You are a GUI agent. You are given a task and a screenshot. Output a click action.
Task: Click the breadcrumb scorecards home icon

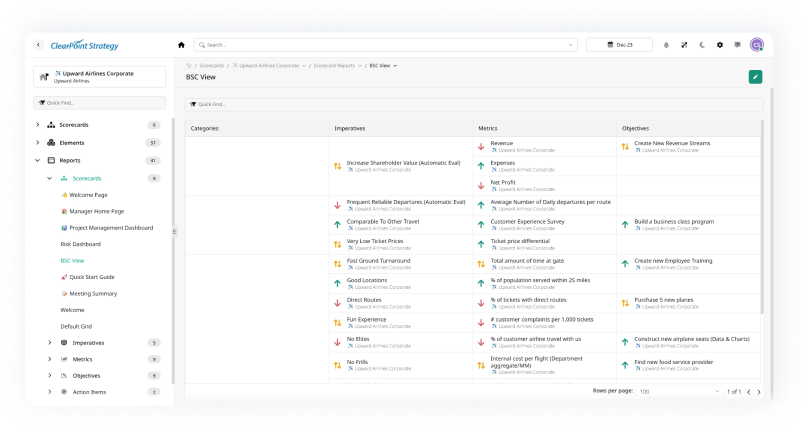point(188,66)
